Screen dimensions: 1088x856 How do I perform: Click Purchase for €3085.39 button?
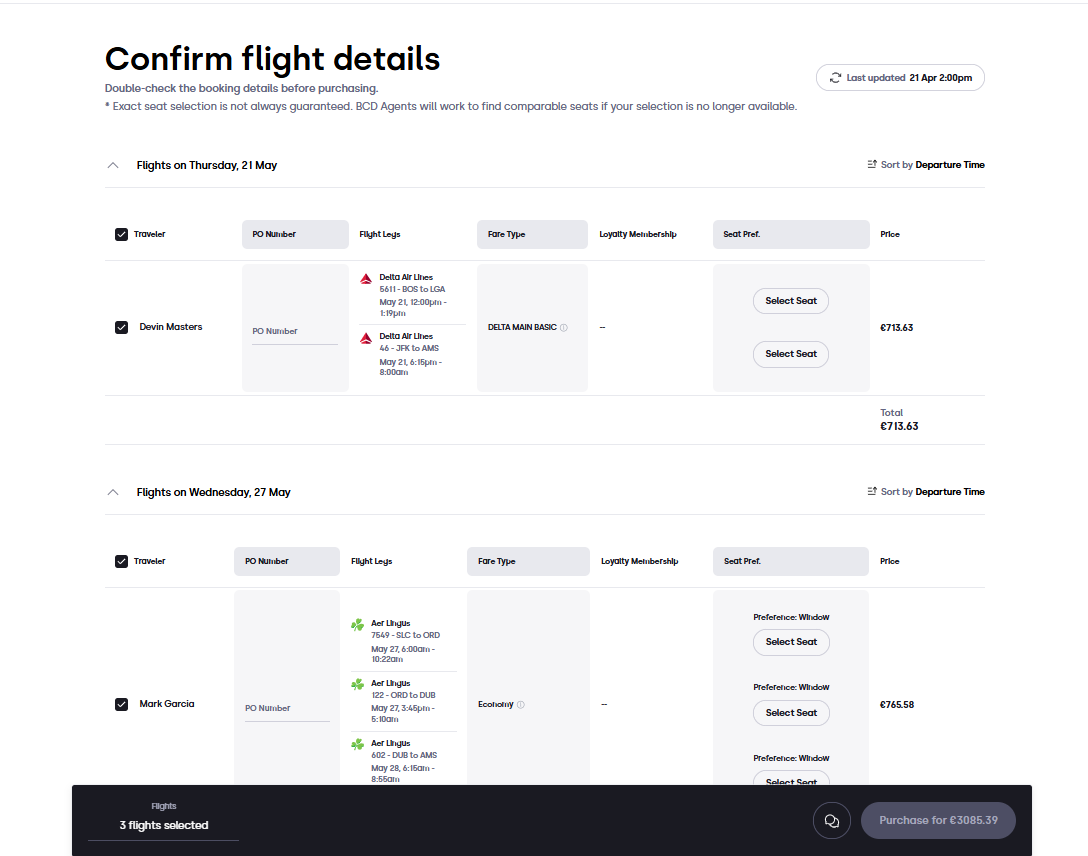938,821
